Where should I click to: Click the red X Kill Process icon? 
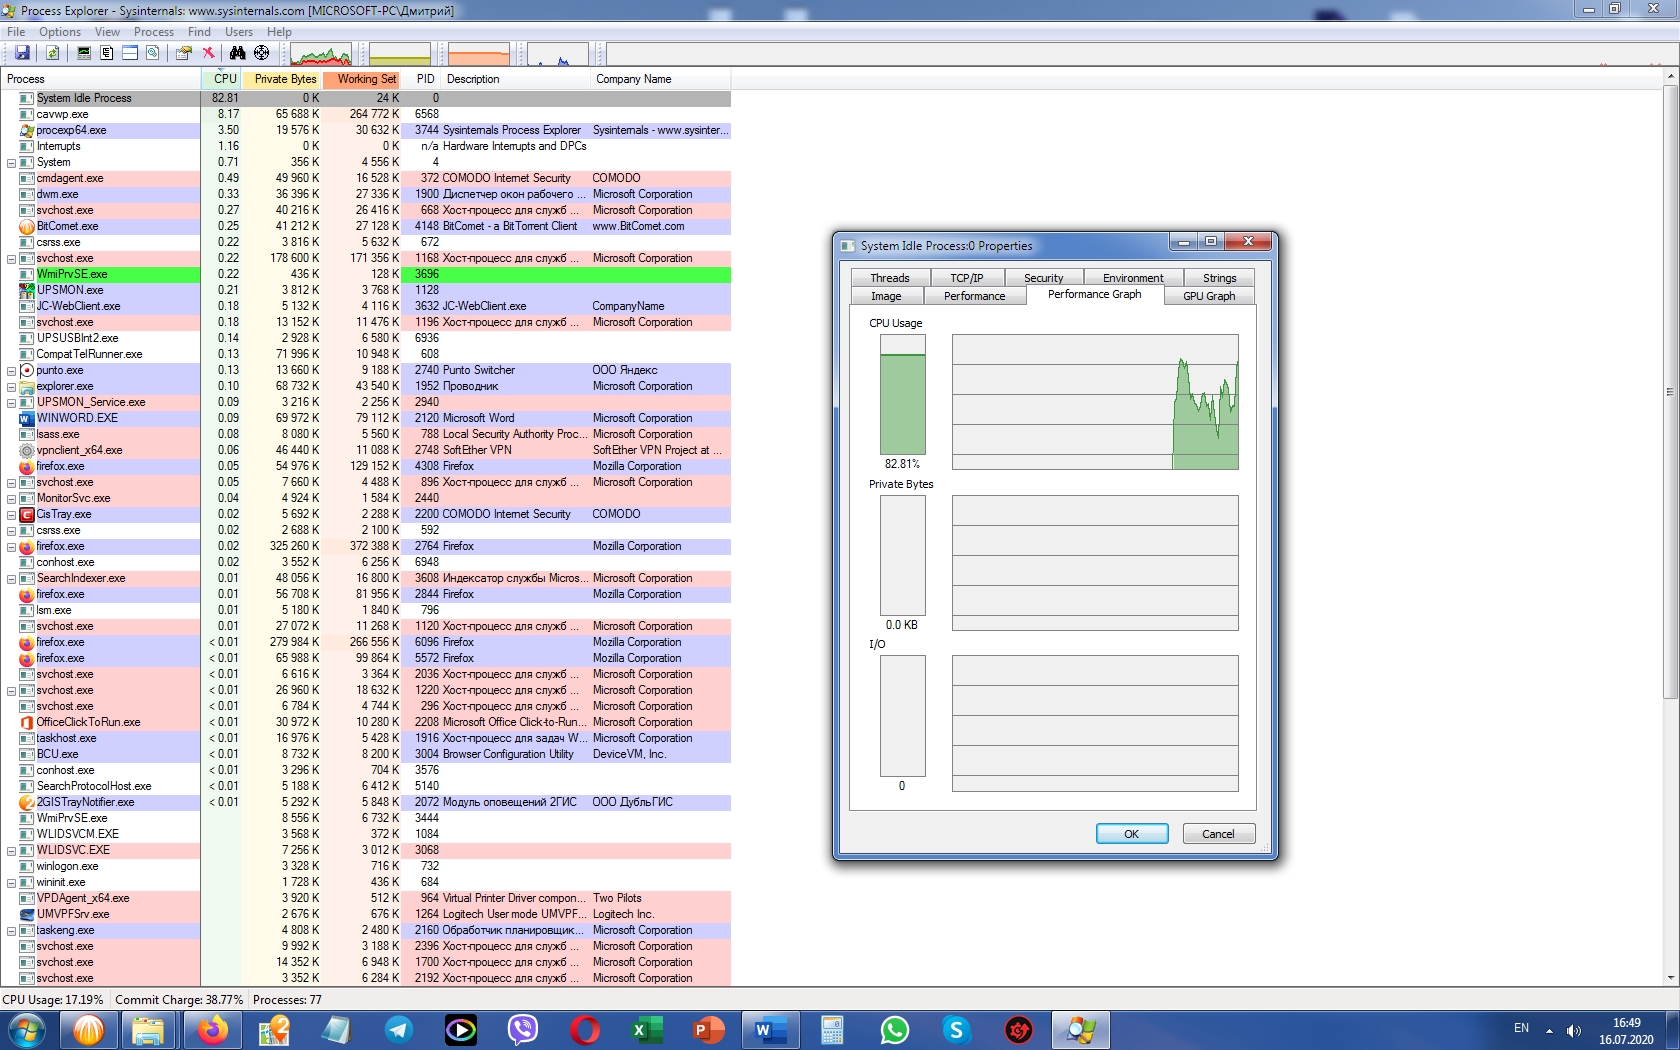tap(208, 53)
